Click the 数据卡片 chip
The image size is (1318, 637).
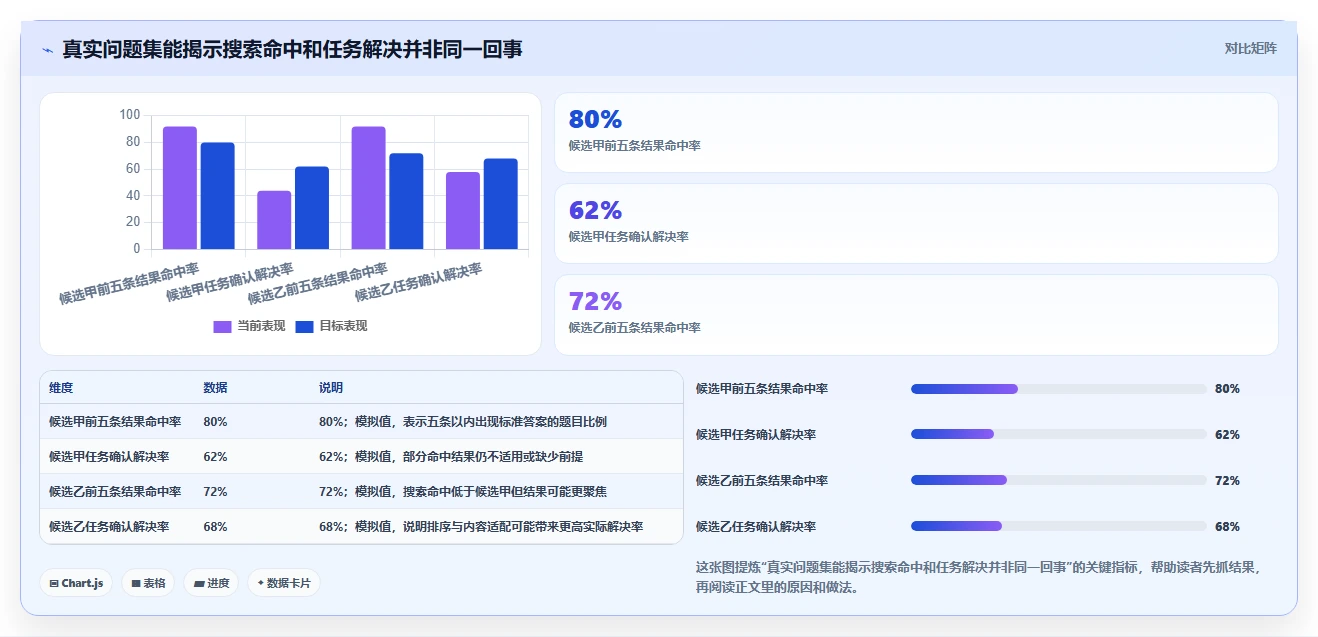tap(284, 583)
